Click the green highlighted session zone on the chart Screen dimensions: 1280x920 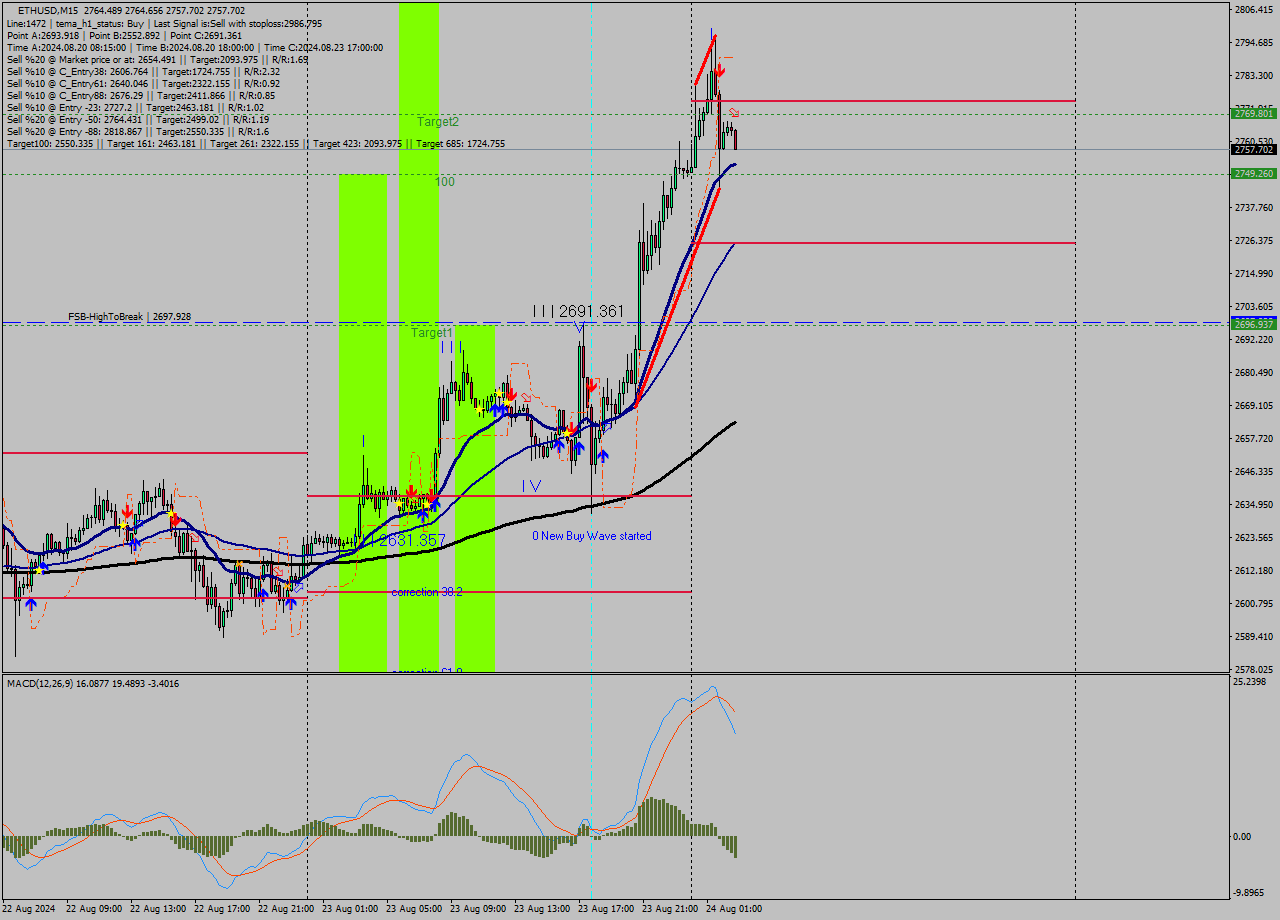[420, 300]
